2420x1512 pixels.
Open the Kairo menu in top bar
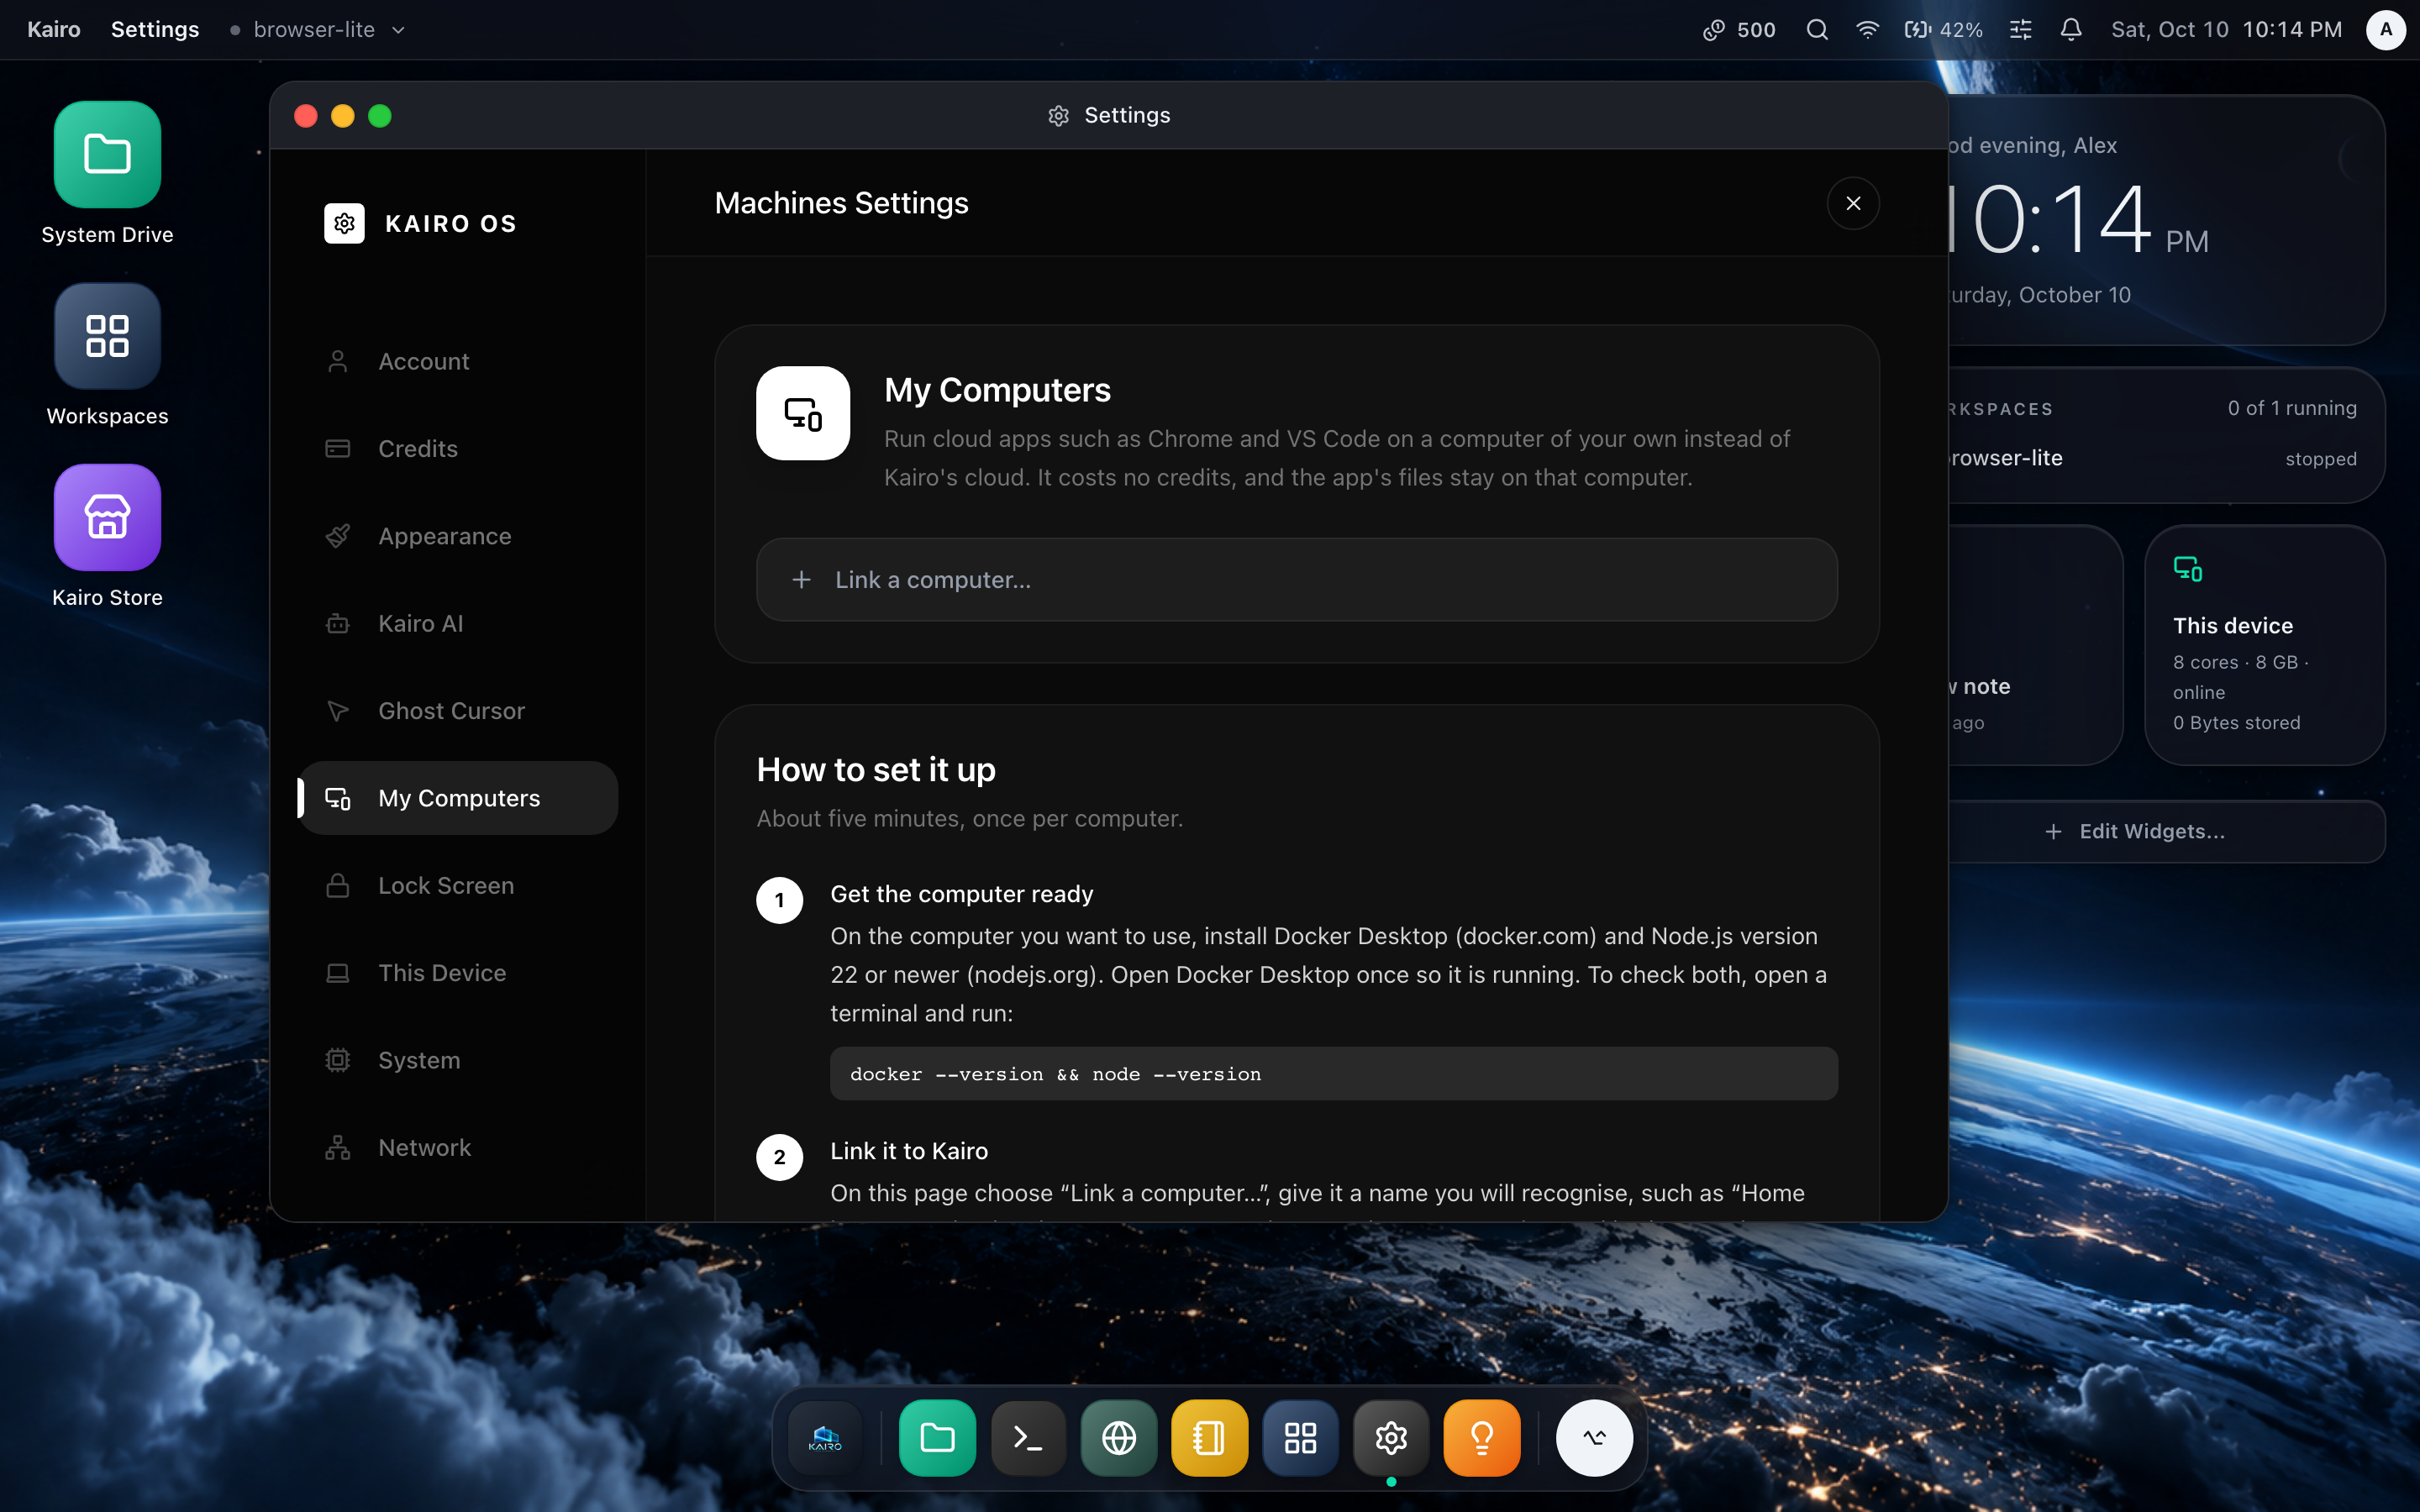click(54, 30)
